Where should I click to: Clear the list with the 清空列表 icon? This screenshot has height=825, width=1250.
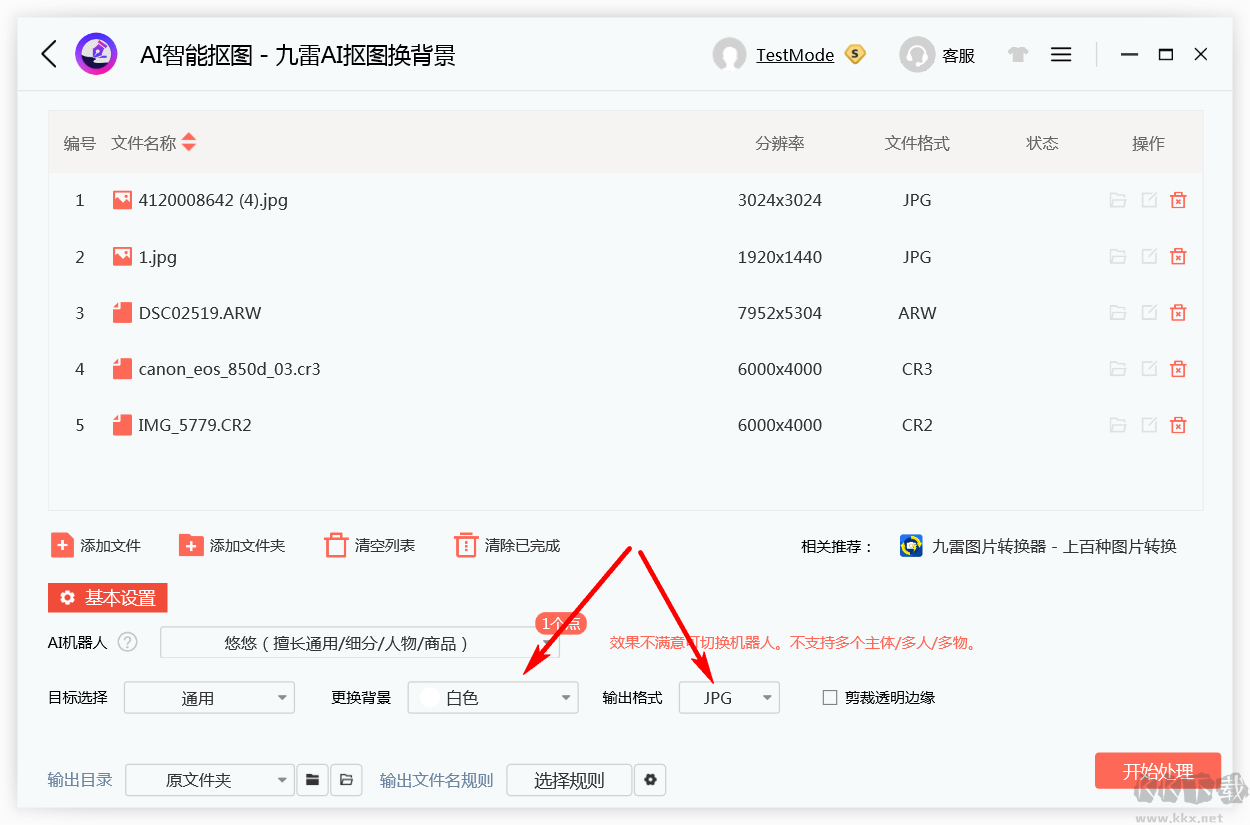(336, 545)
